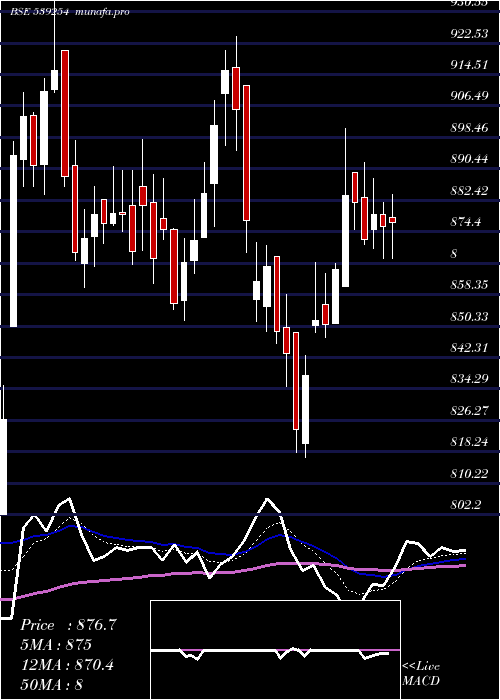Click the BSE 539254 ticker label
Image resolution: width=500 pixels, height=700 pixels.
tap(39, 12)
